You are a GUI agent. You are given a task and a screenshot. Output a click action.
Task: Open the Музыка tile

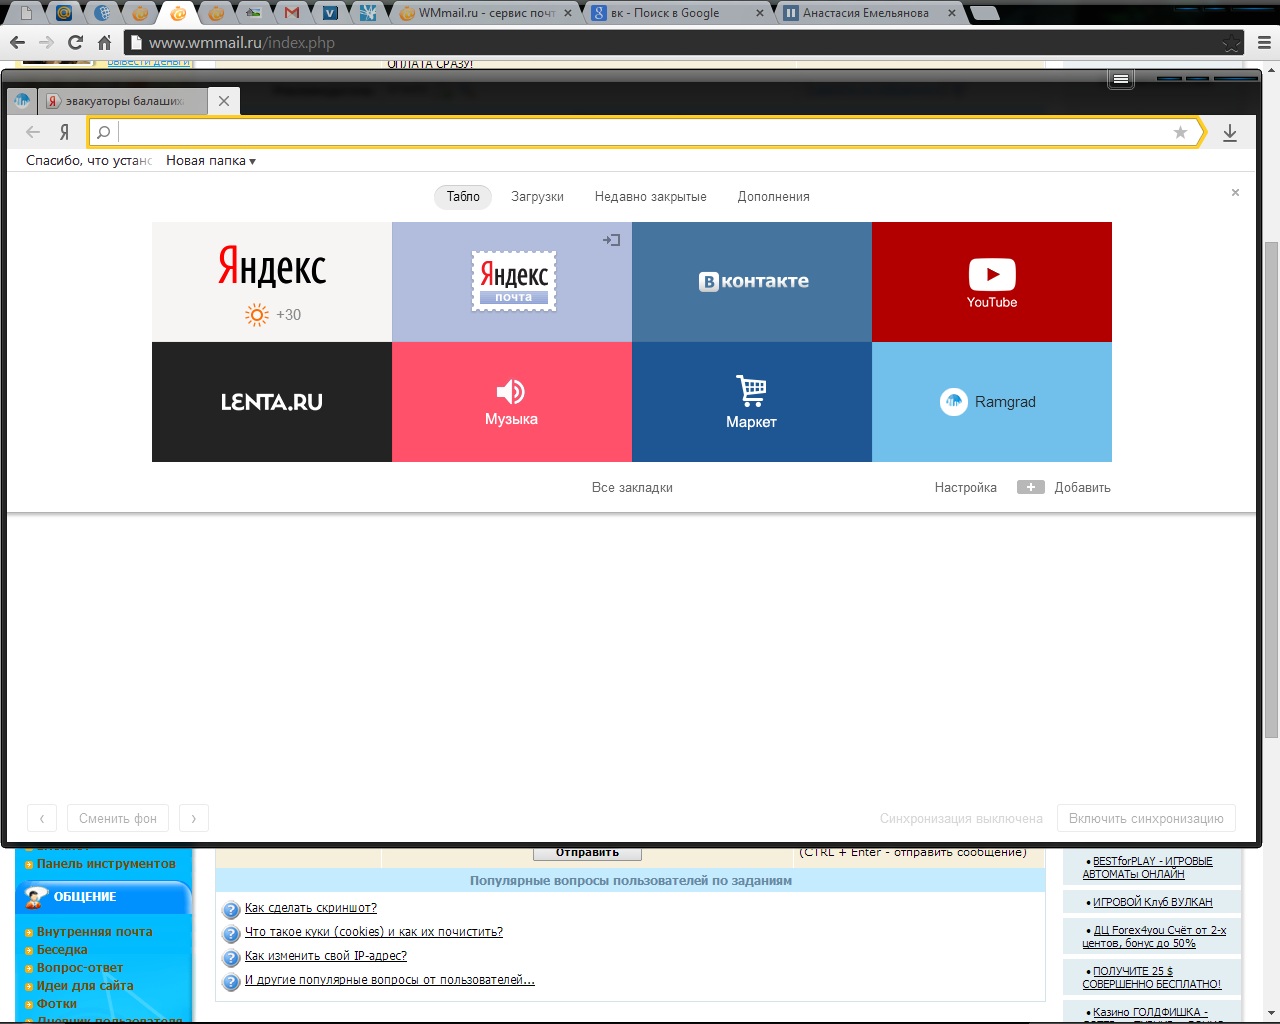point(512,402)
